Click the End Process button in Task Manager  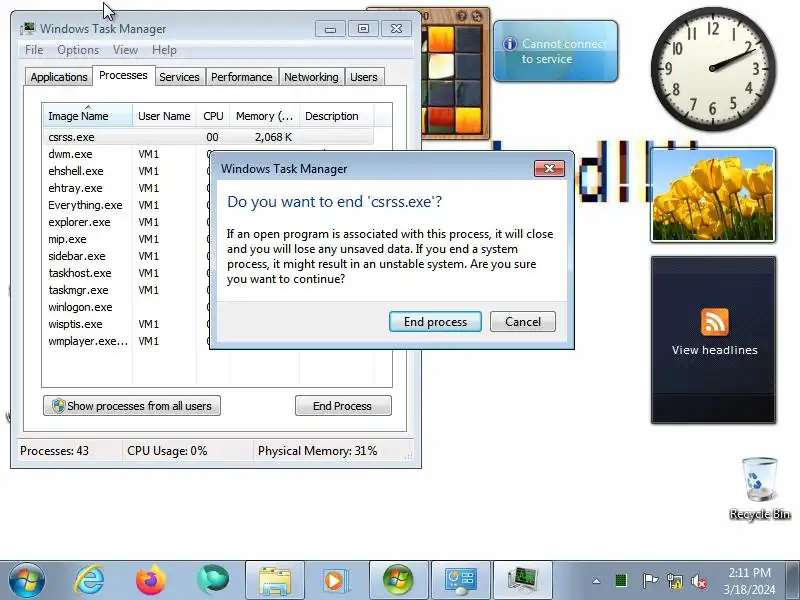tap(343, 406)
